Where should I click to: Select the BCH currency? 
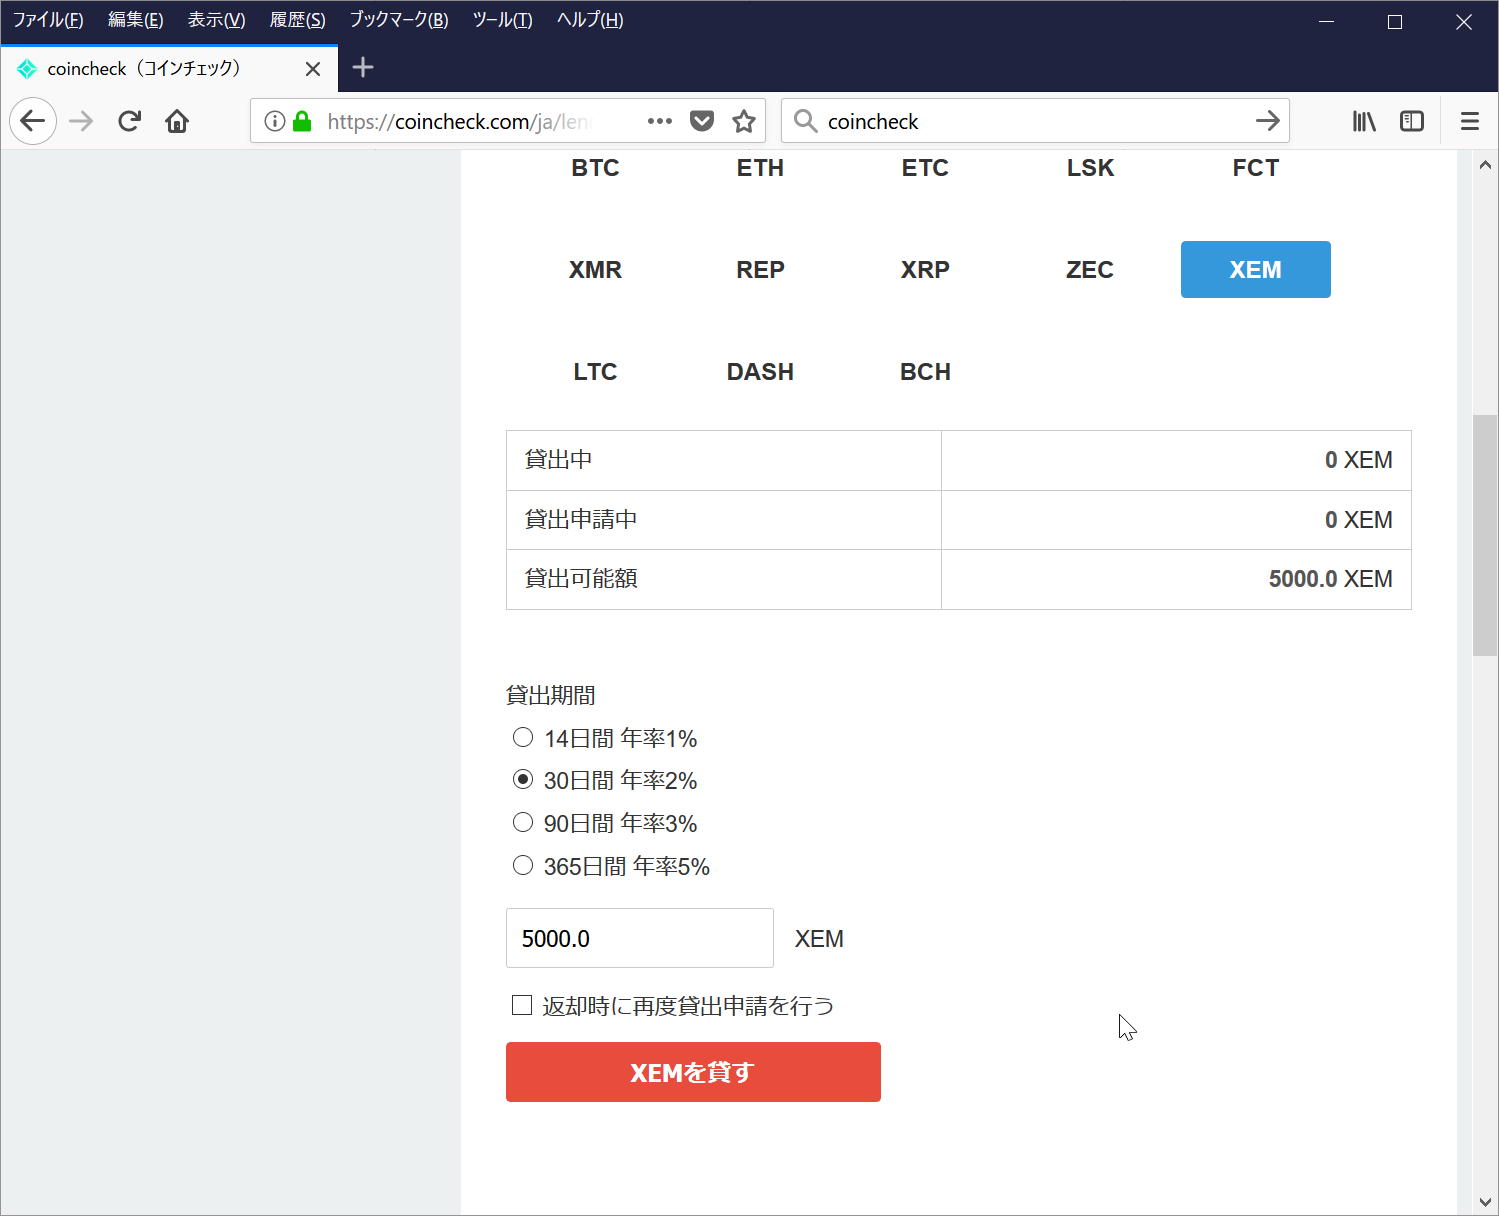click(x=926, y=371)
